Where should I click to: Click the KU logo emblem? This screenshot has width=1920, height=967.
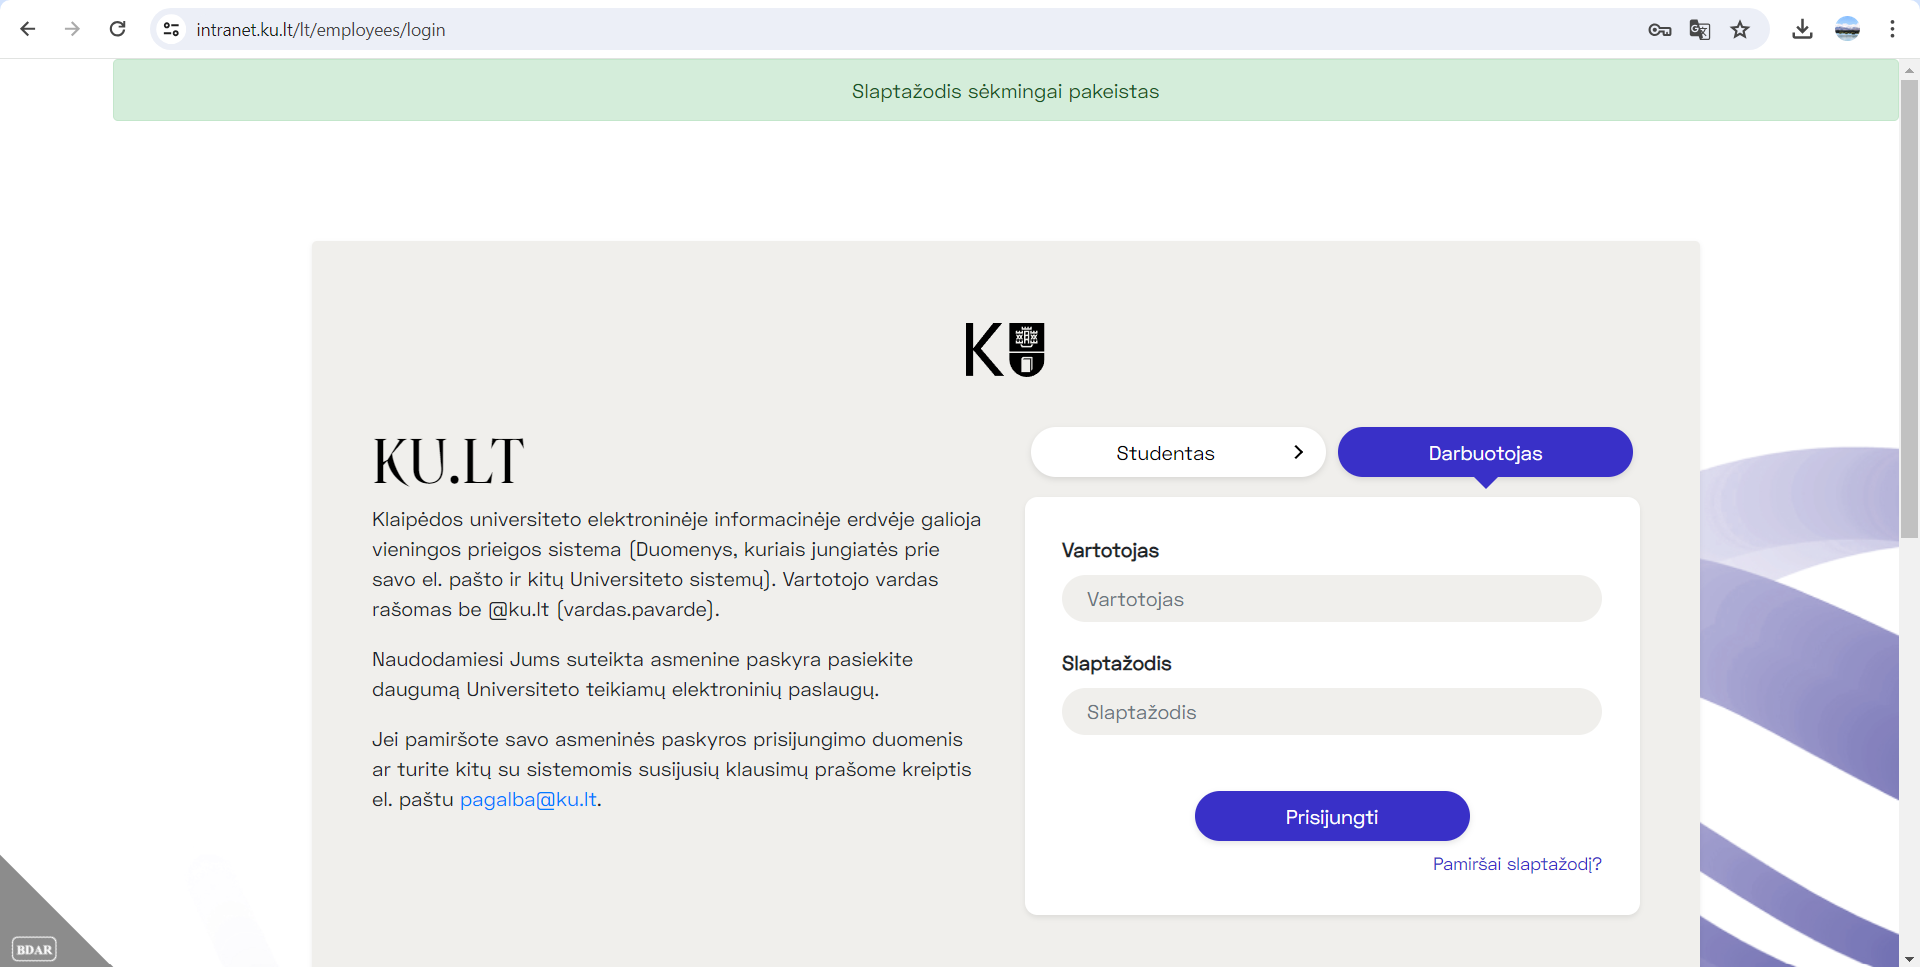tap(1005, 350)
